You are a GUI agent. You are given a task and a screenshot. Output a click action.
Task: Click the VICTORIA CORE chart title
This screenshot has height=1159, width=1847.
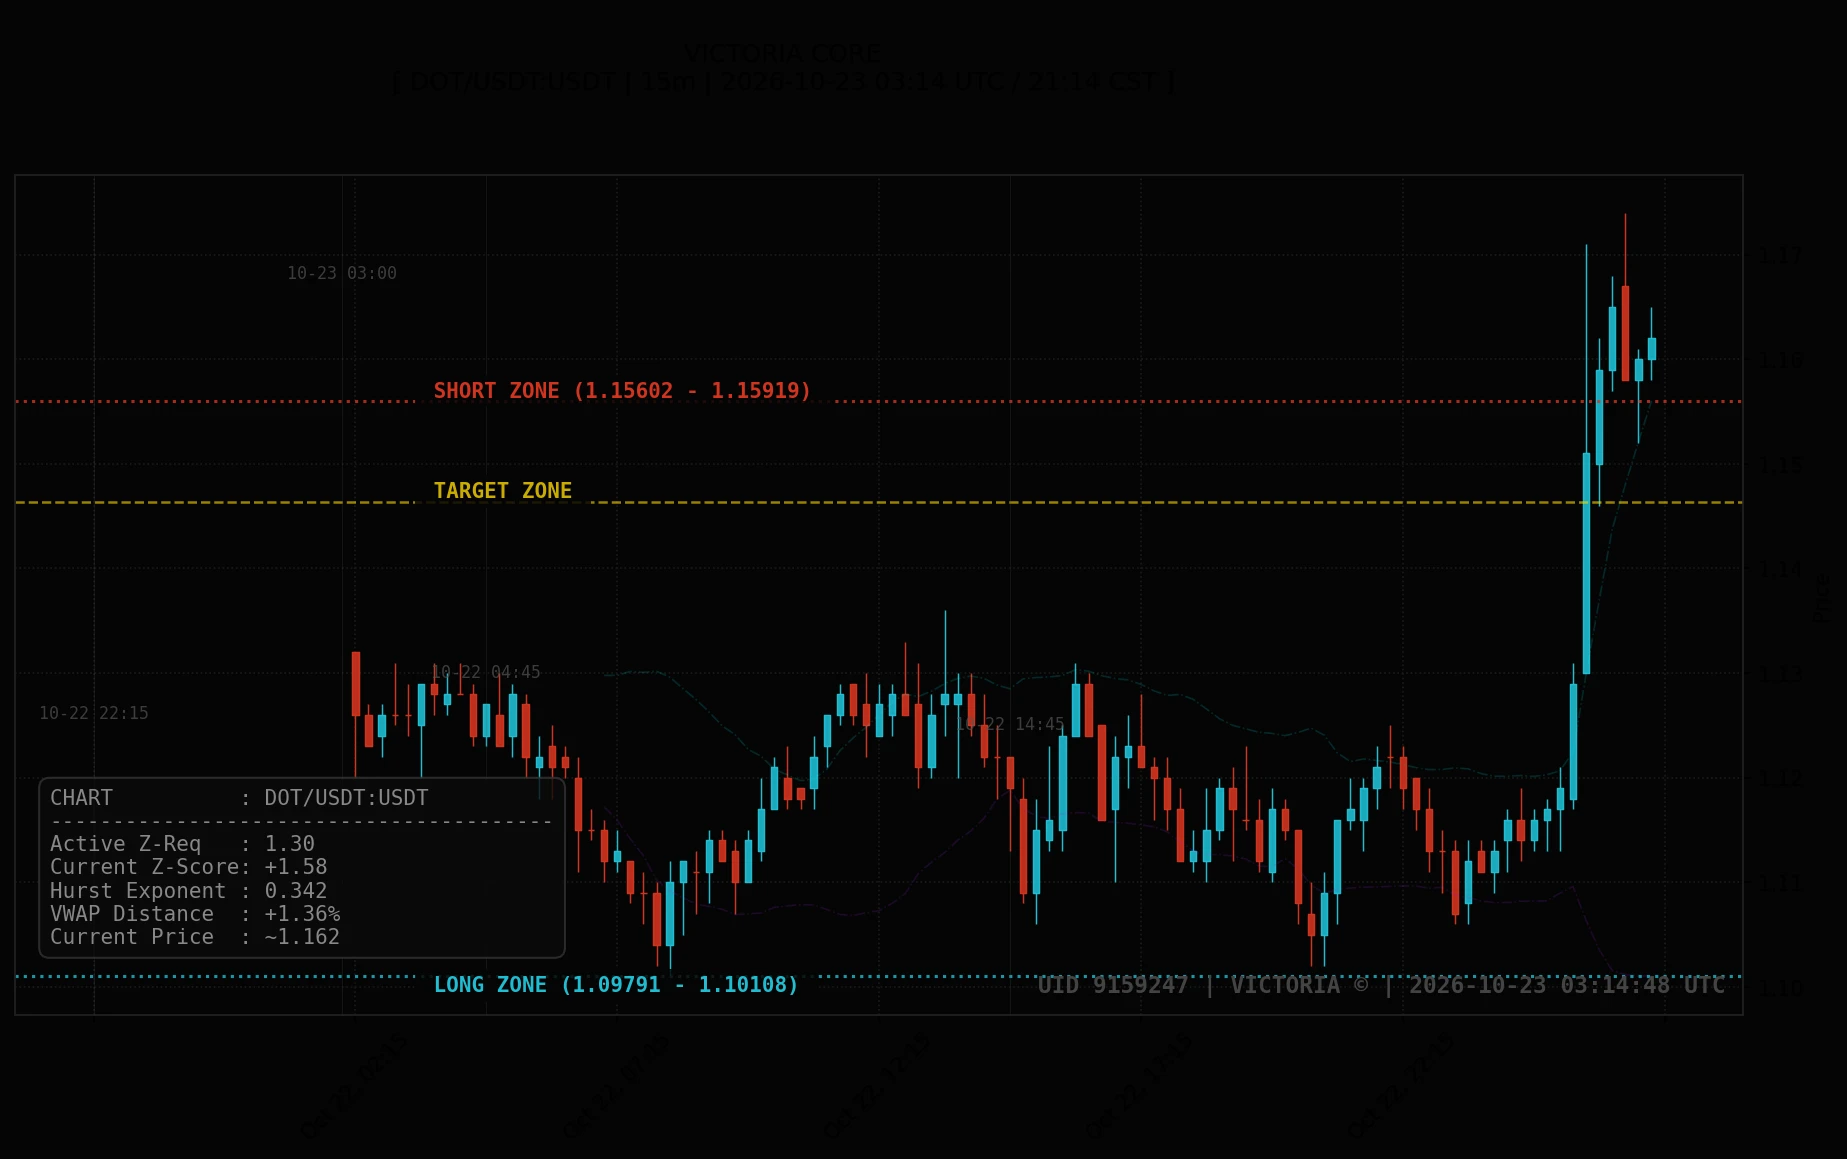(783, 54)
